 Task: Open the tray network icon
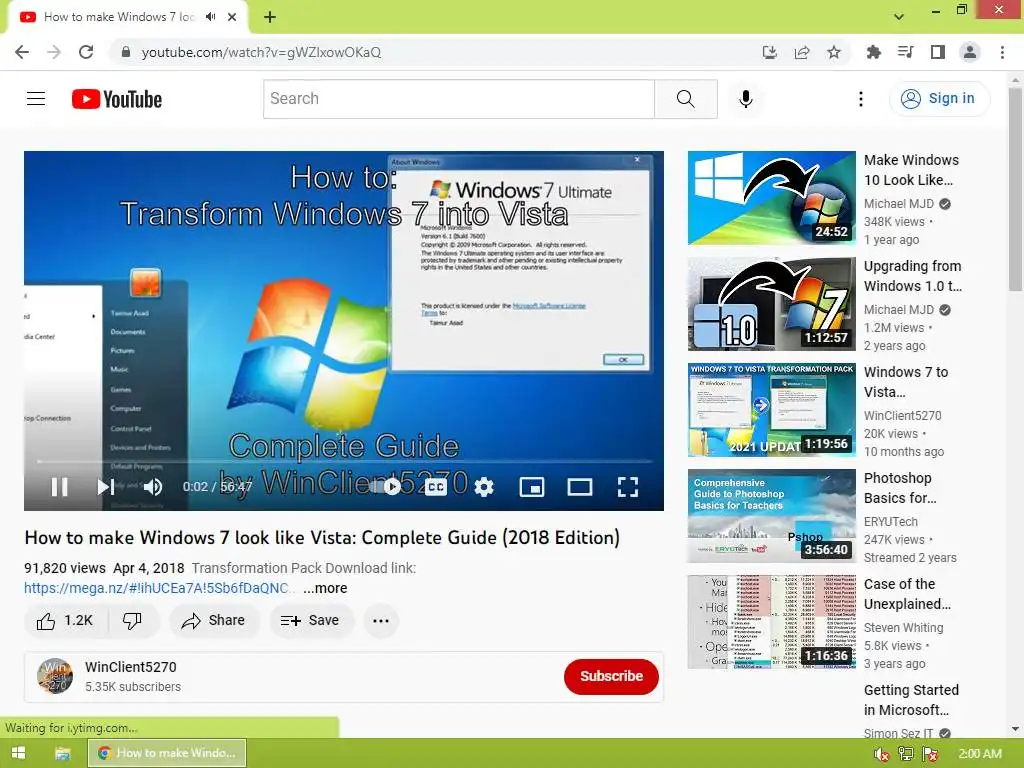(906, 754)
